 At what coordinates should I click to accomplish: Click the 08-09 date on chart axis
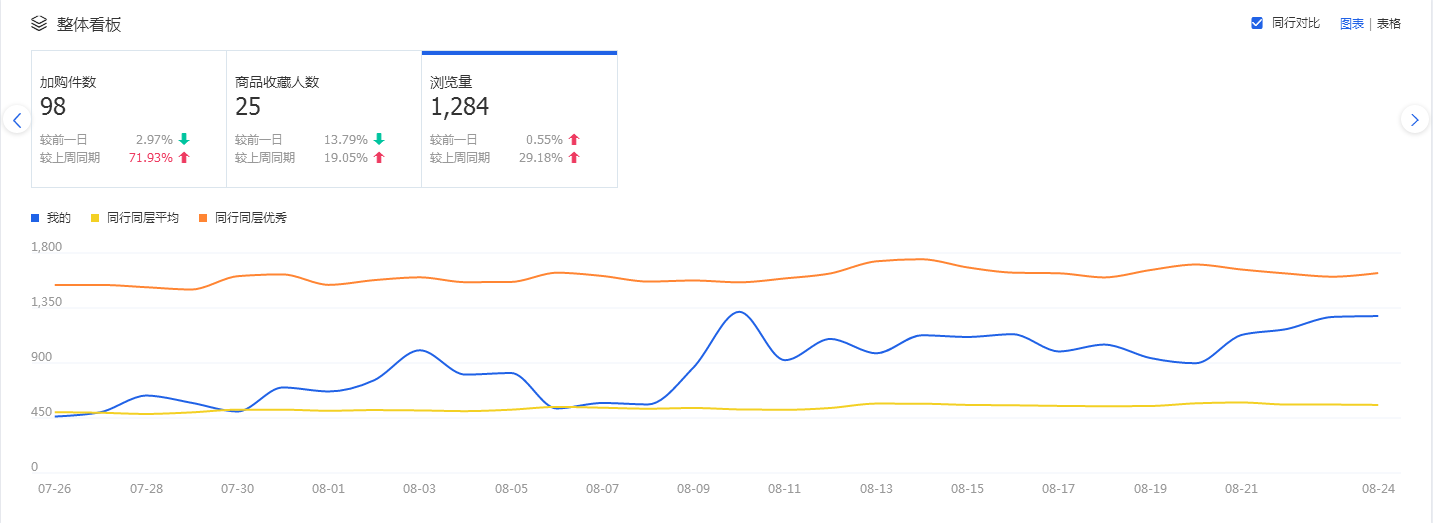[693, 489]
